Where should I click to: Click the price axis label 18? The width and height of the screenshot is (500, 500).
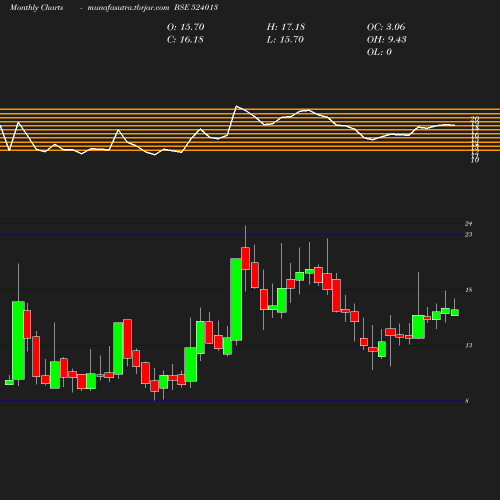tap(469, 290)
